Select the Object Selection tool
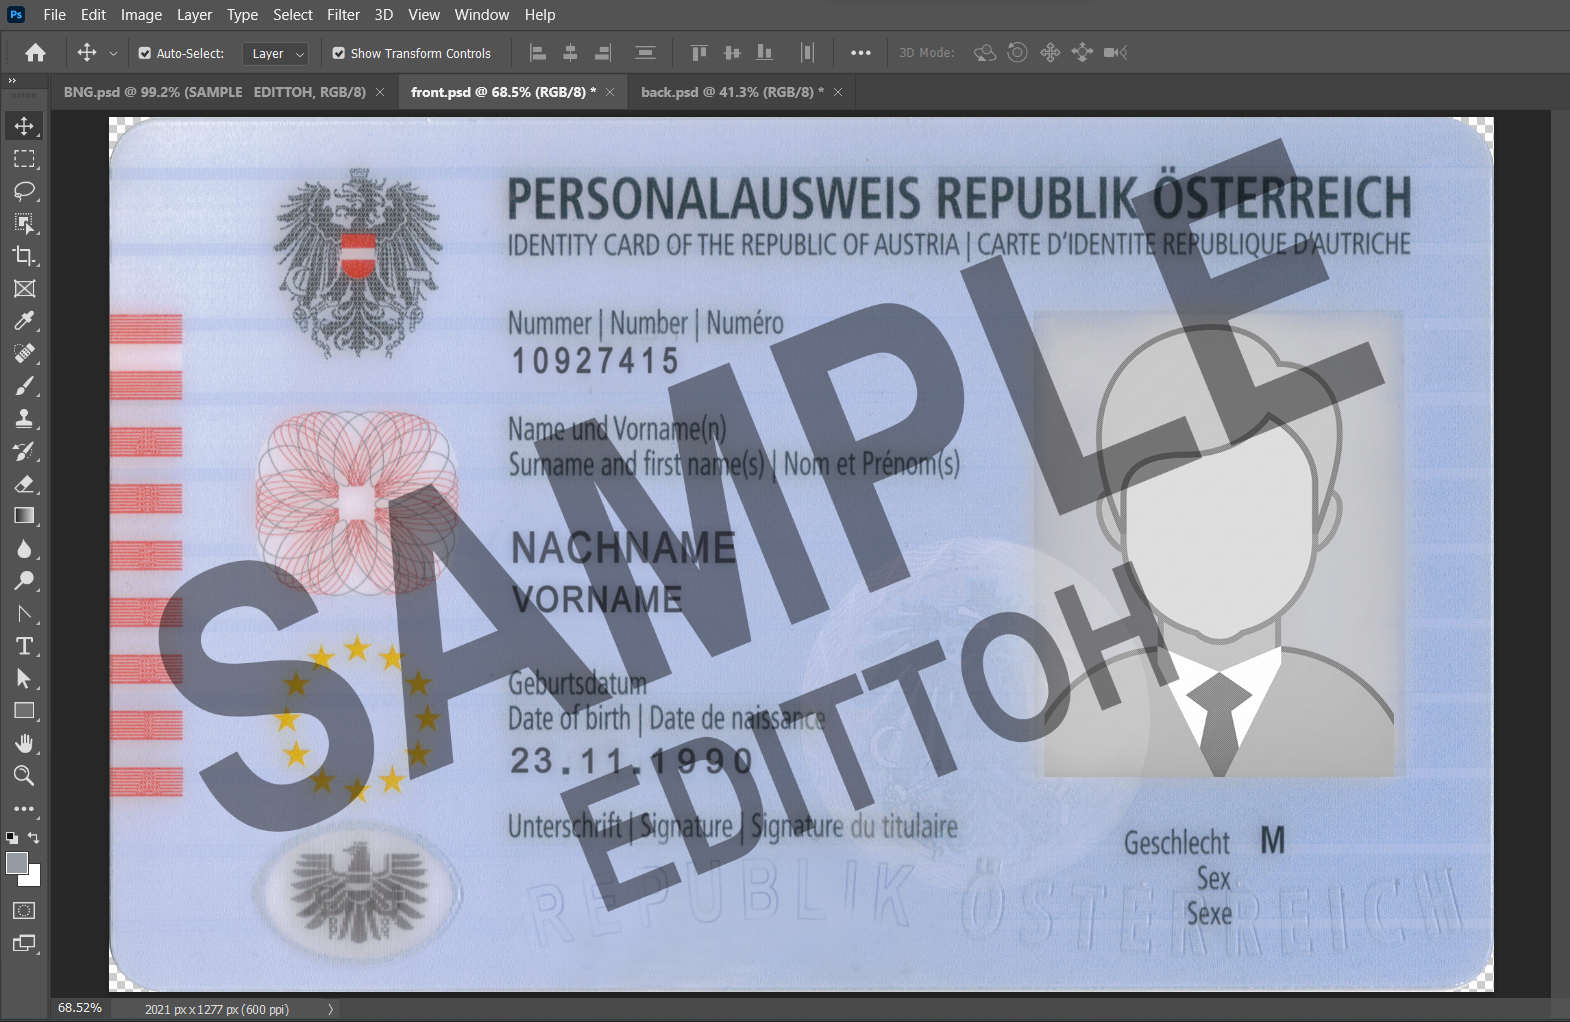 pyautogui.click(x=24, y=223)
